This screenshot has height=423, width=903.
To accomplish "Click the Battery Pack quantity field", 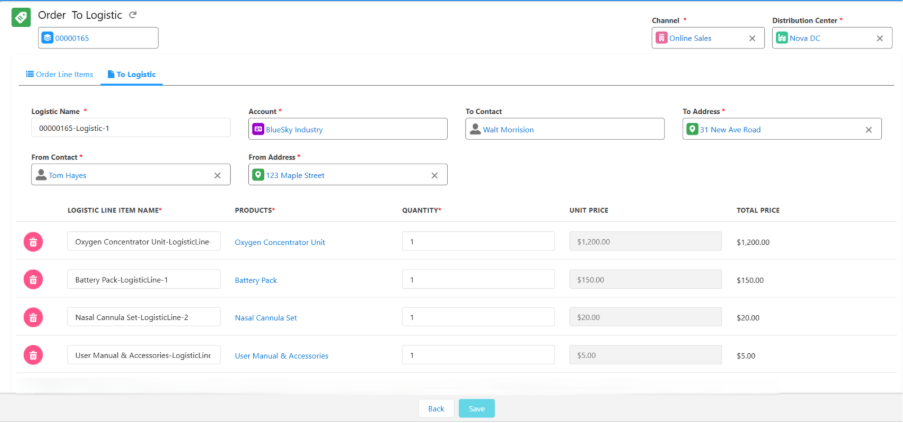I will point(478,280).
